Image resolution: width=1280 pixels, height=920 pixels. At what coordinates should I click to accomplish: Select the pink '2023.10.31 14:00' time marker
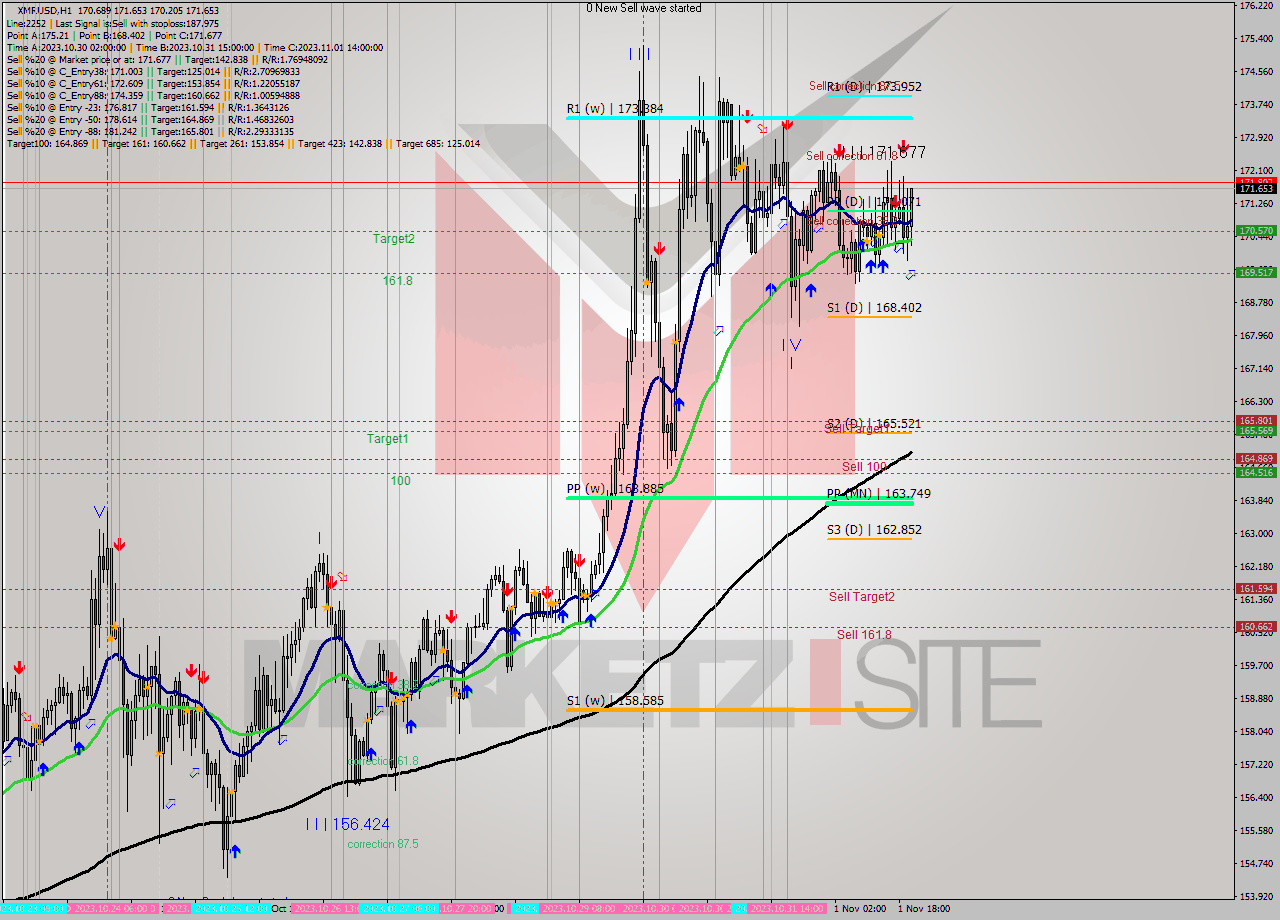pos(786,909)
